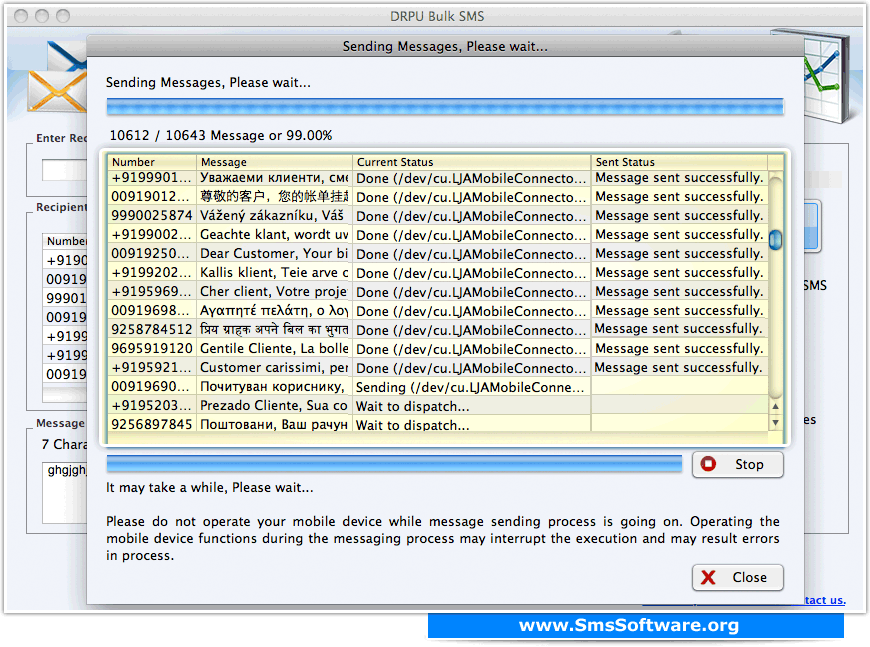Viewport: 870px width, 647px height.
Task: Click the Enter Recipient field in main window
Action: [64, 170]
